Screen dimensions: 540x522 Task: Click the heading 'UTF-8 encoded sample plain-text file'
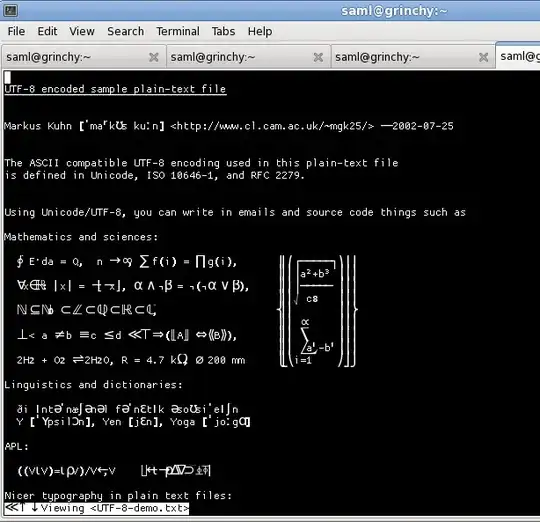click(115, 89)
